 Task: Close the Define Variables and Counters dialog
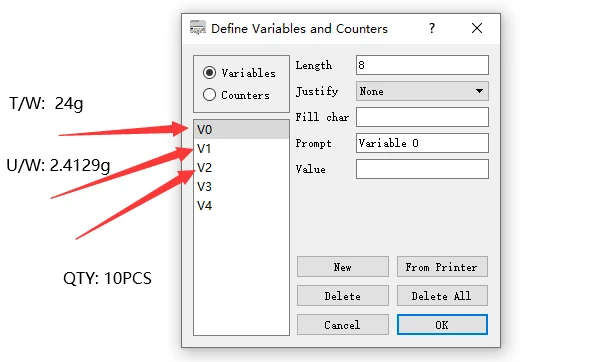477,28
